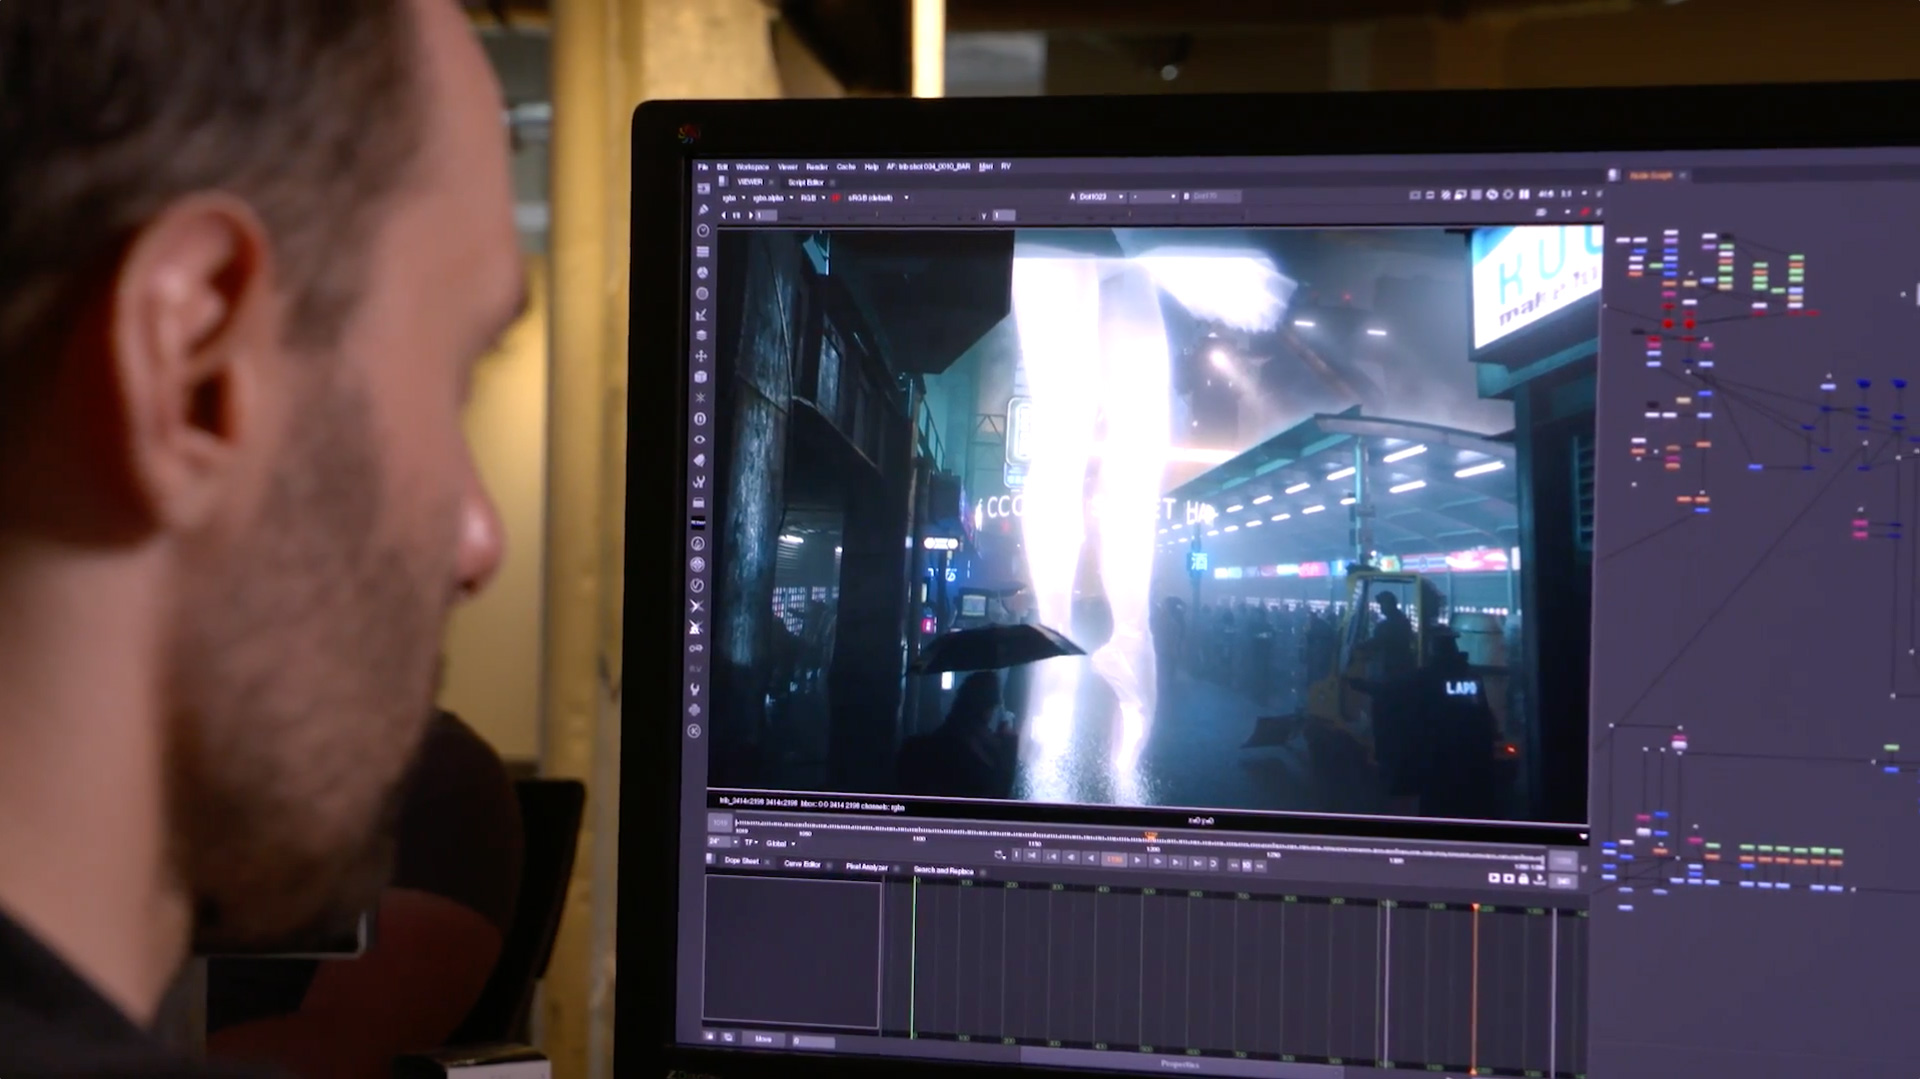
Task: Open the File menu
Action: [703, 166]
